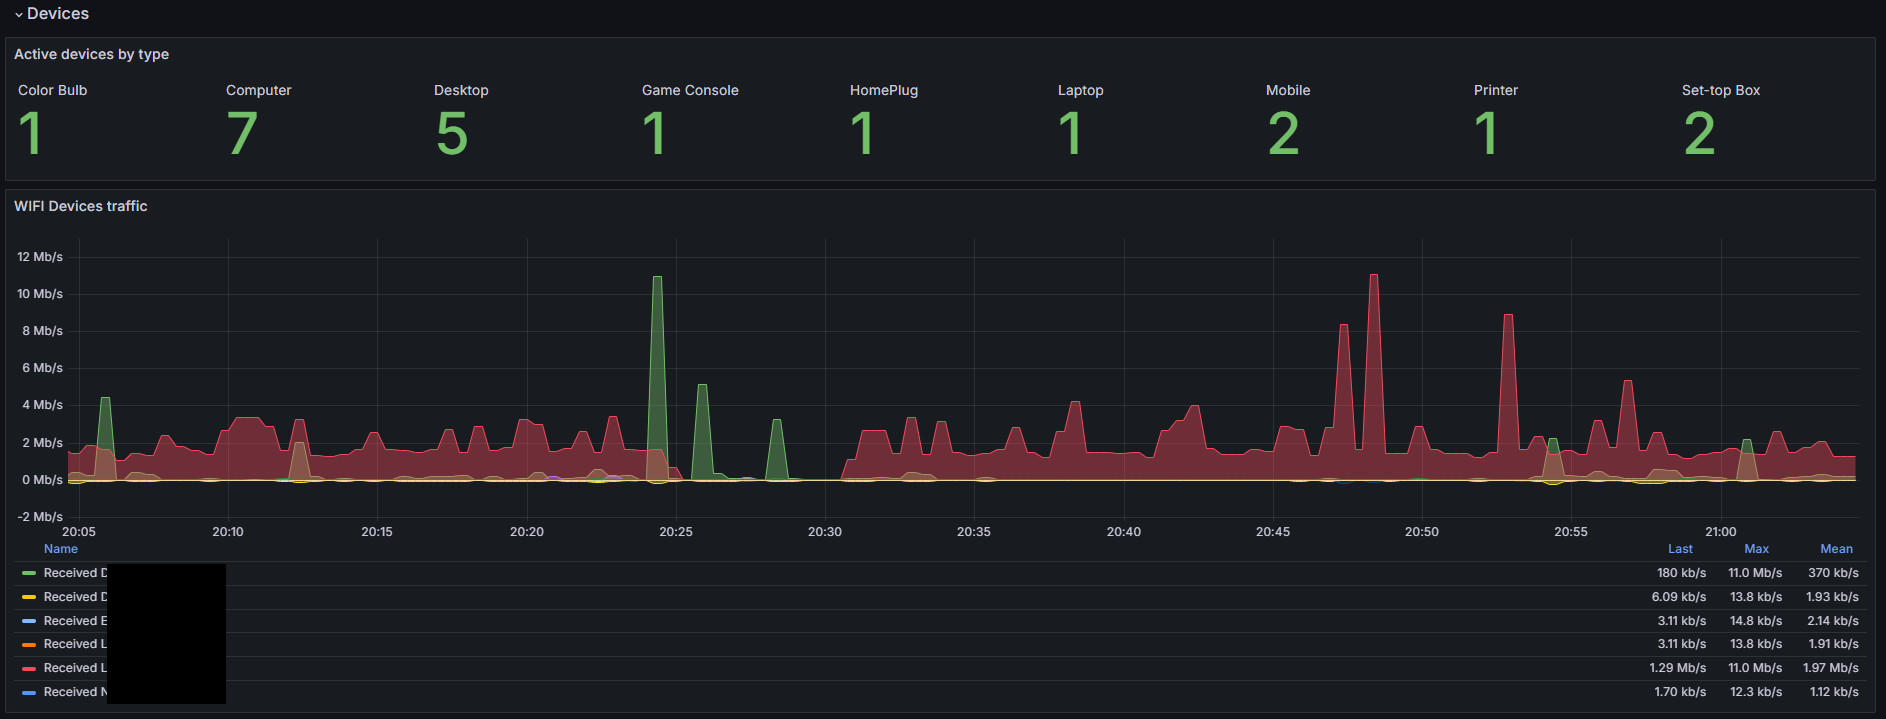1886x719 pixels.
Task: Select the Color Bulb stat value
Action: [30, 133]
